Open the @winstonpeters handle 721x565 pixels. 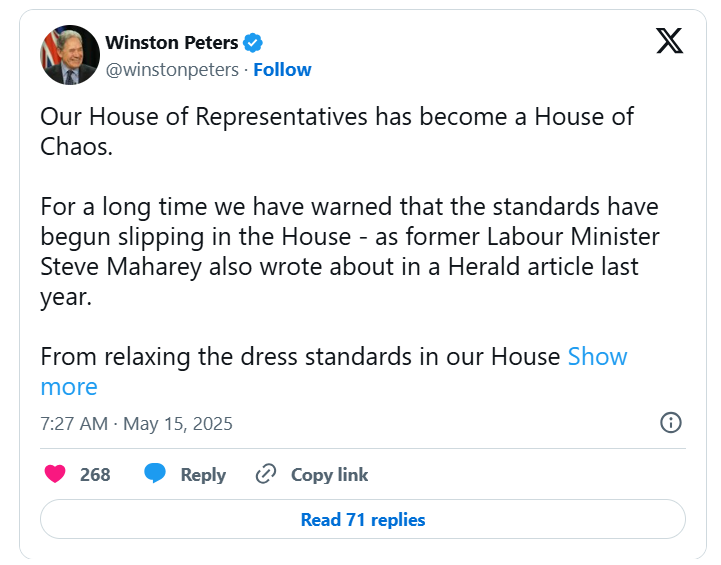(x=172, y=70)
